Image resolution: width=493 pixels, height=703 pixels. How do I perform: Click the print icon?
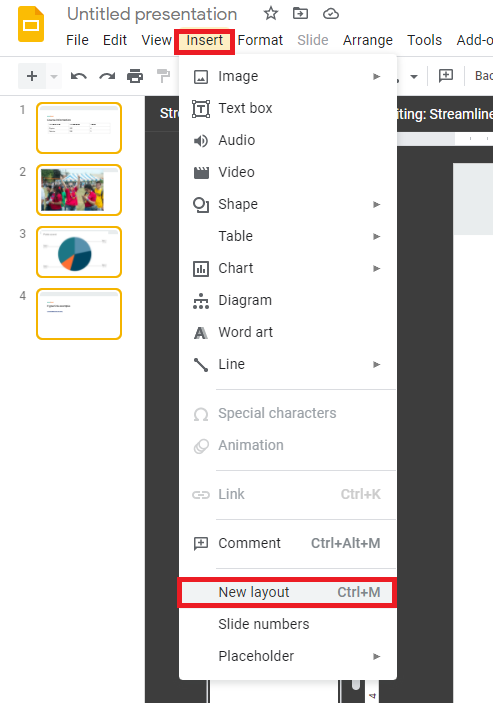coord(135,76)
